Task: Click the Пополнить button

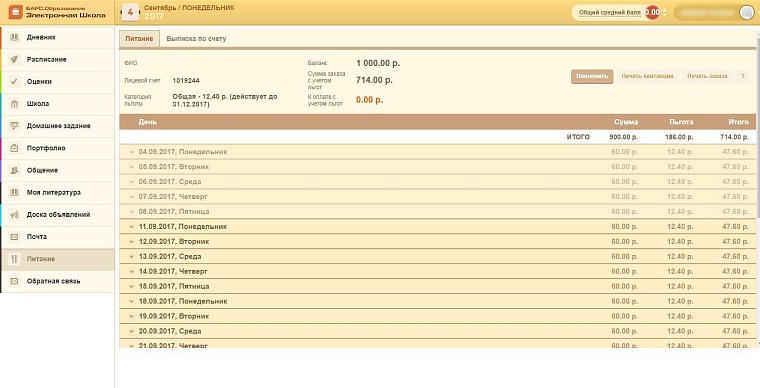Action: point(592,76)
